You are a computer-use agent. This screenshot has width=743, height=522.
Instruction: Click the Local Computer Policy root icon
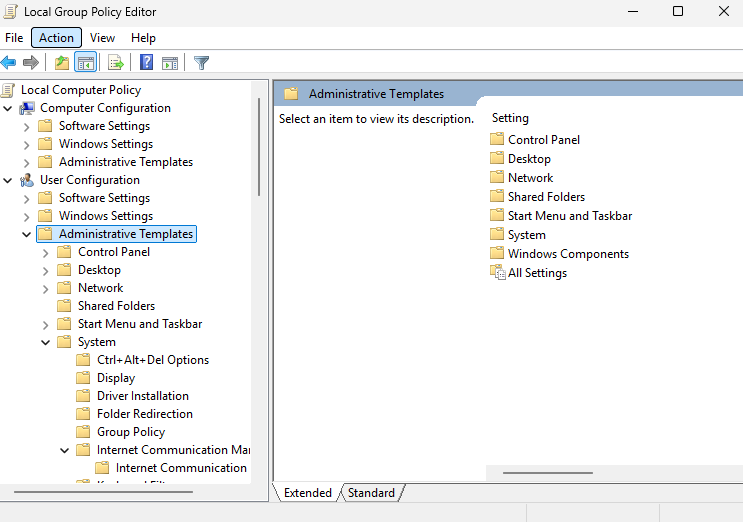point(9,90)
